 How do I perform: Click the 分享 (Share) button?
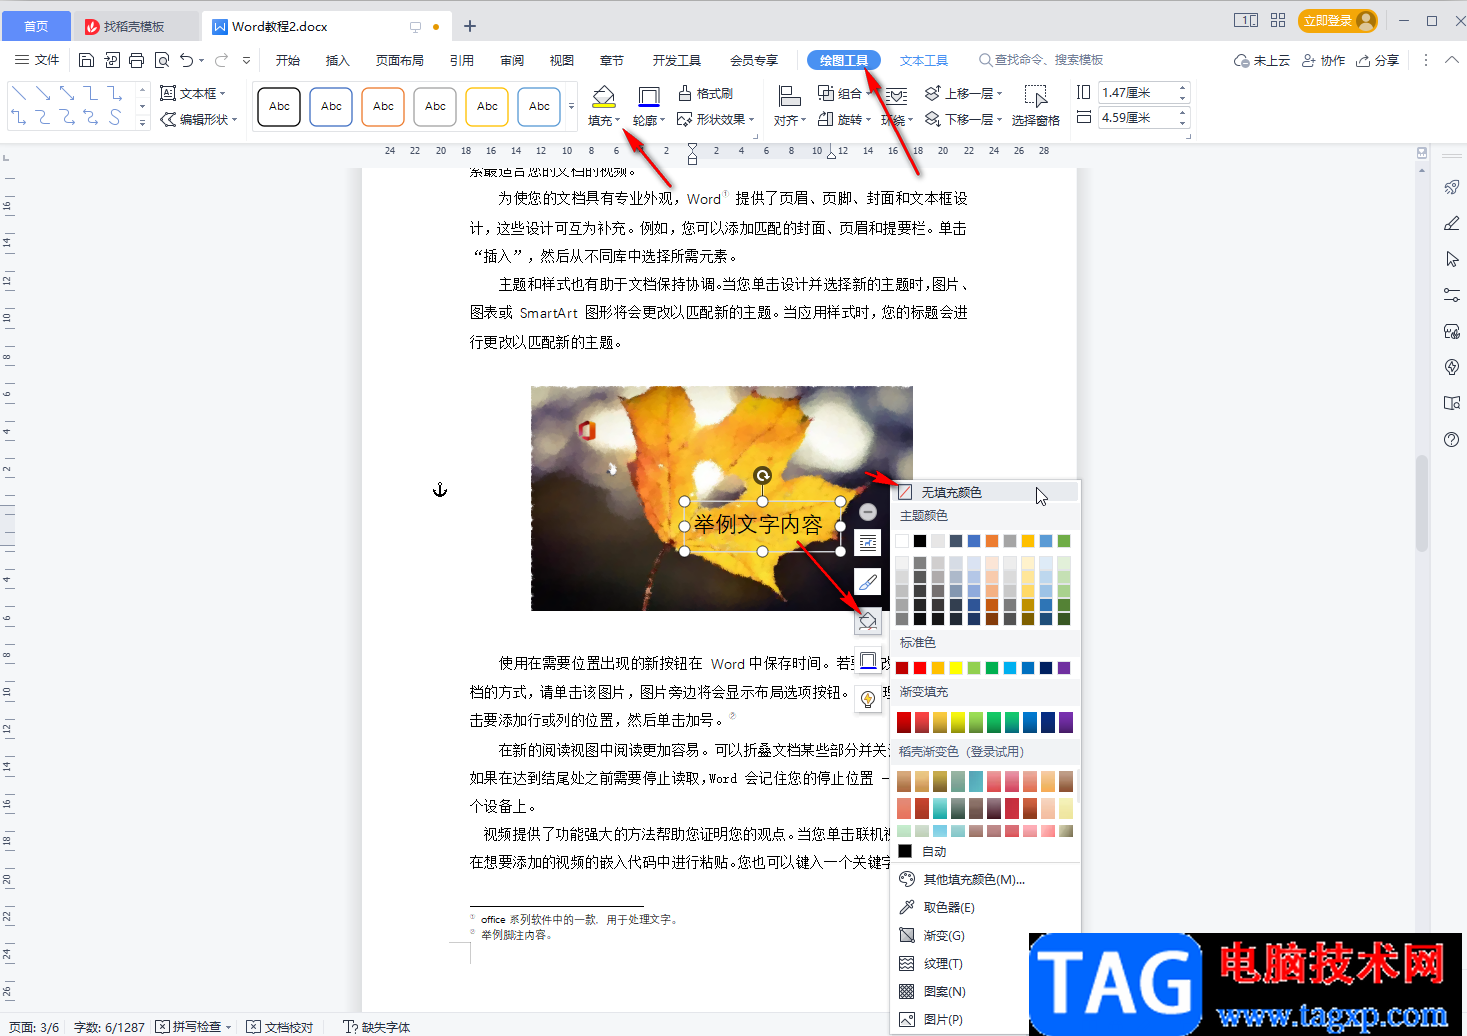click(1378, 60)
